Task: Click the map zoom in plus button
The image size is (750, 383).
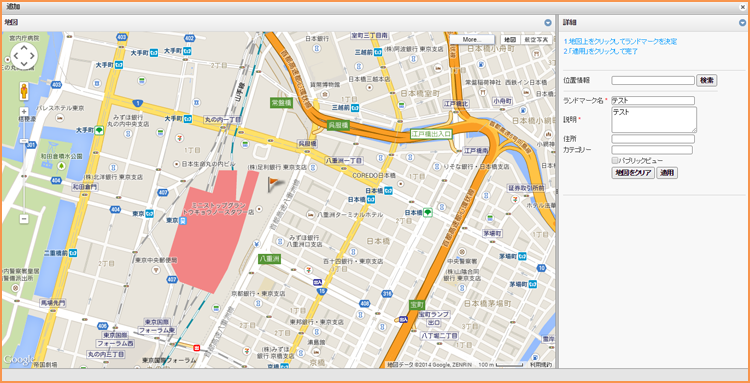Action: click(x=24, y=111)
